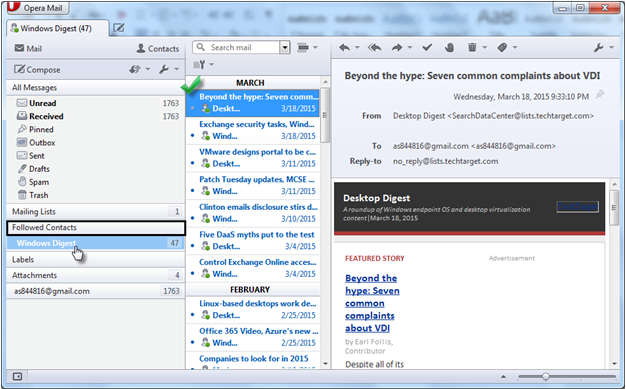Open message 'Office 365 Video, Azure's new ...'
This screenshot has width=626, height=389.
pos(253,337)
